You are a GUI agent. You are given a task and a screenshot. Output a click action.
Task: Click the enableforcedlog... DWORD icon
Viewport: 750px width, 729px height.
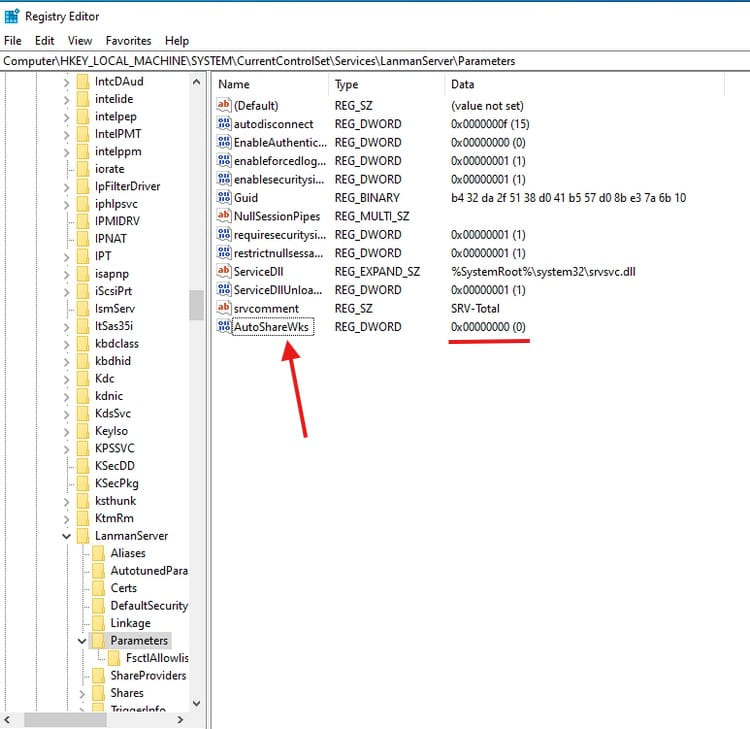pyautogui.click(x=224, y=161)
